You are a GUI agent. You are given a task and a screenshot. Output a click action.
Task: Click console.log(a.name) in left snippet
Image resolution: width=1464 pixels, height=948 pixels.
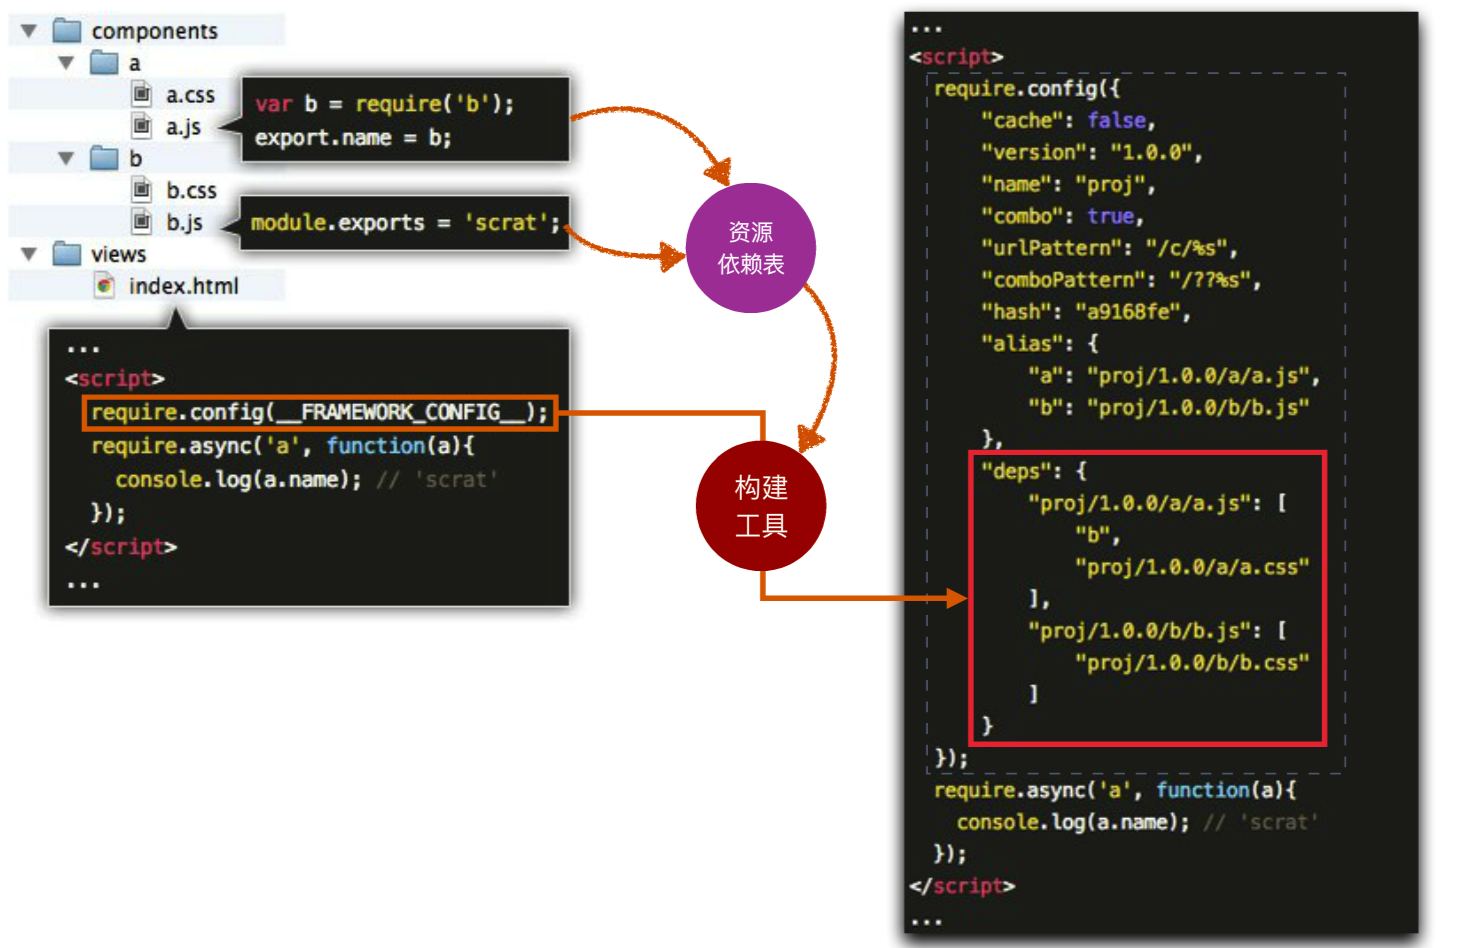pos(238,480)
